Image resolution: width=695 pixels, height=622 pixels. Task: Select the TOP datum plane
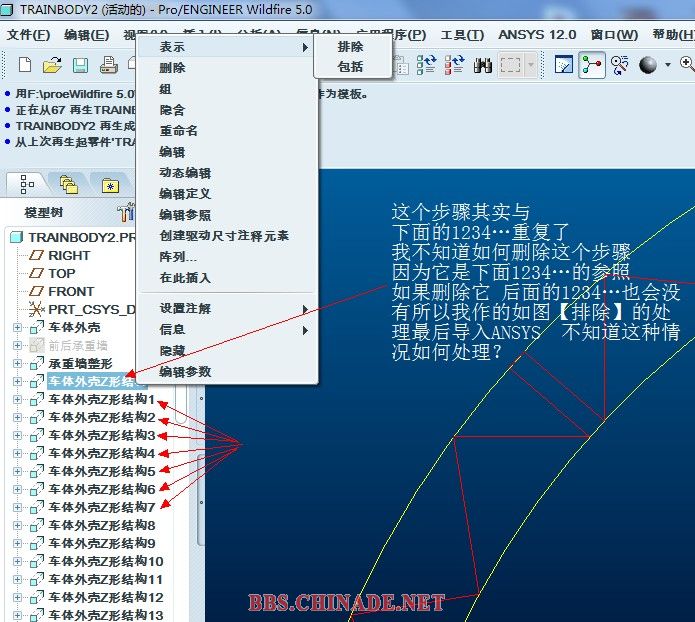click(62, 274)
